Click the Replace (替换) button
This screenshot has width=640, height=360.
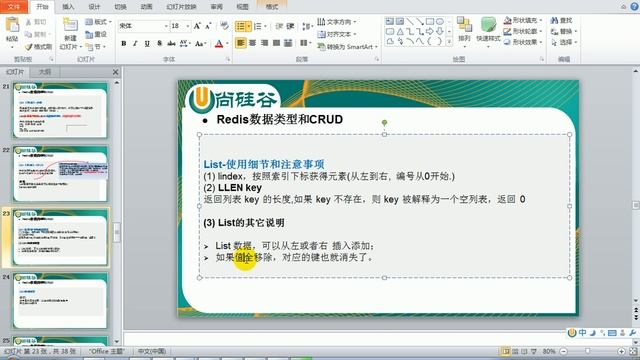[564, 31]
